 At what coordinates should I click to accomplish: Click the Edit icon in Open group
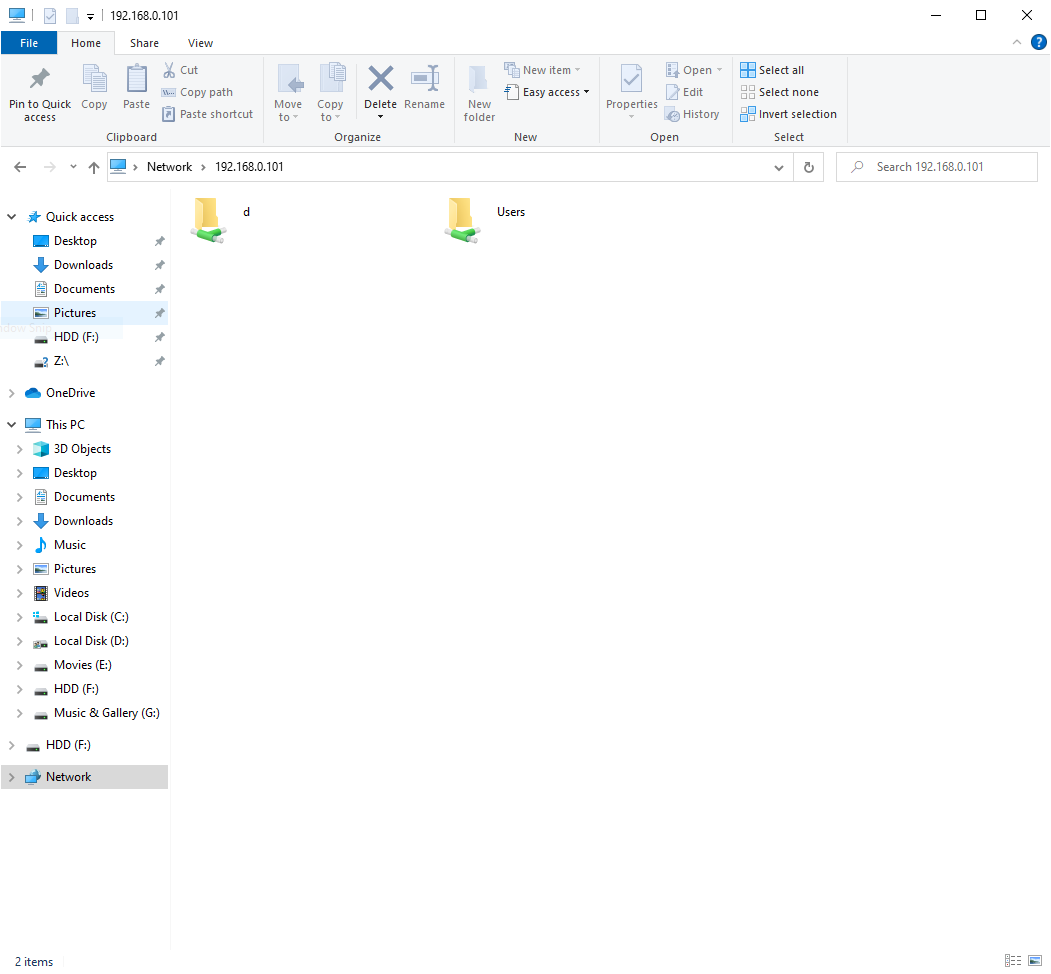[x=672, y=92]
